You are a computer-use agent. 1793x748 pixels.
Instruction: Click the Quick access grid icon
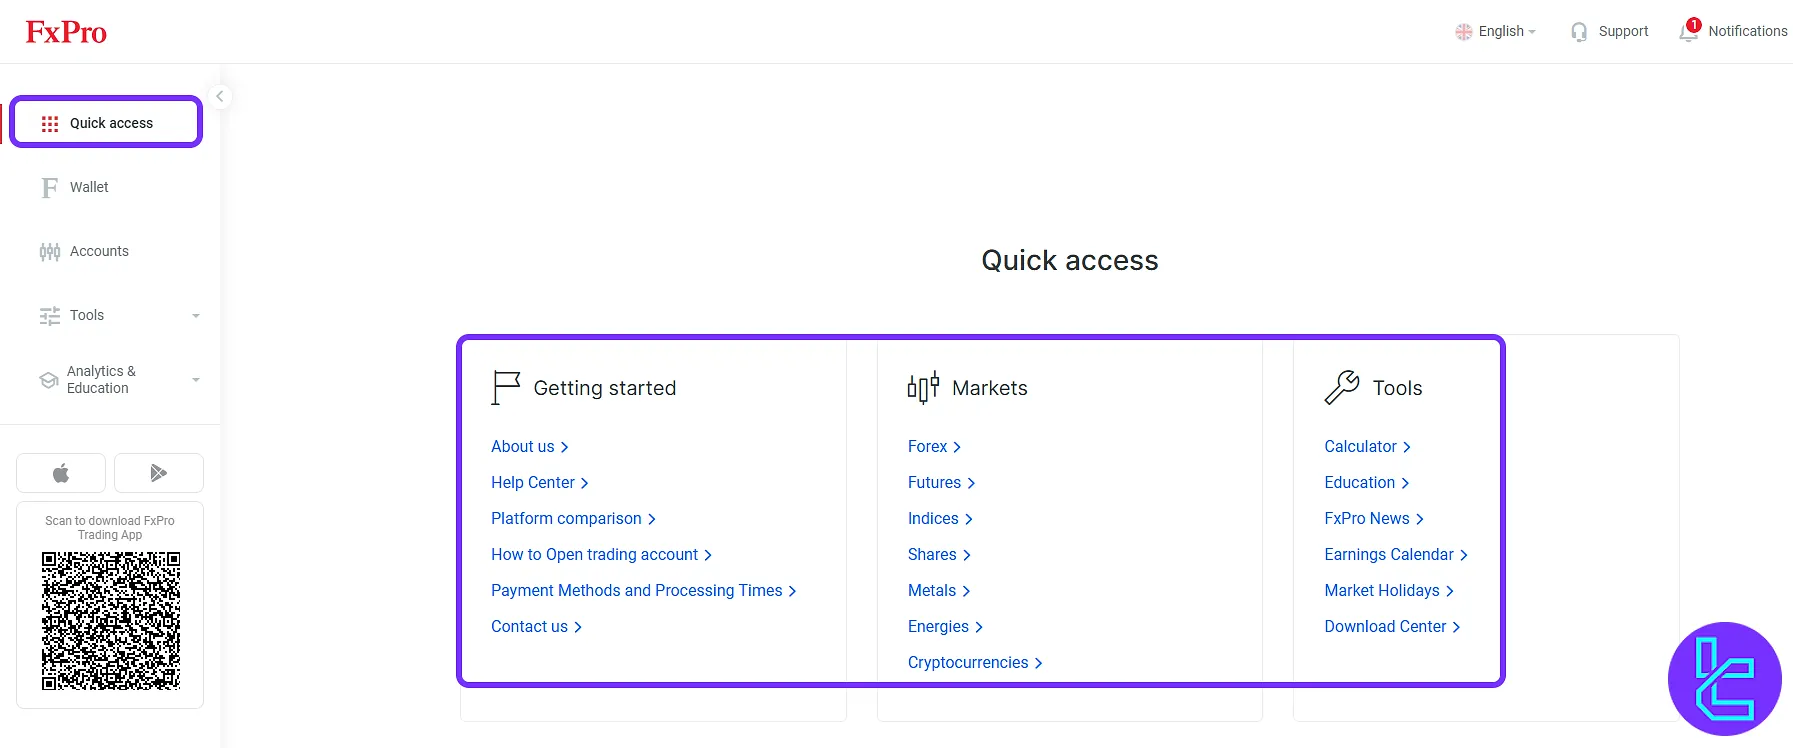[50, 123]
